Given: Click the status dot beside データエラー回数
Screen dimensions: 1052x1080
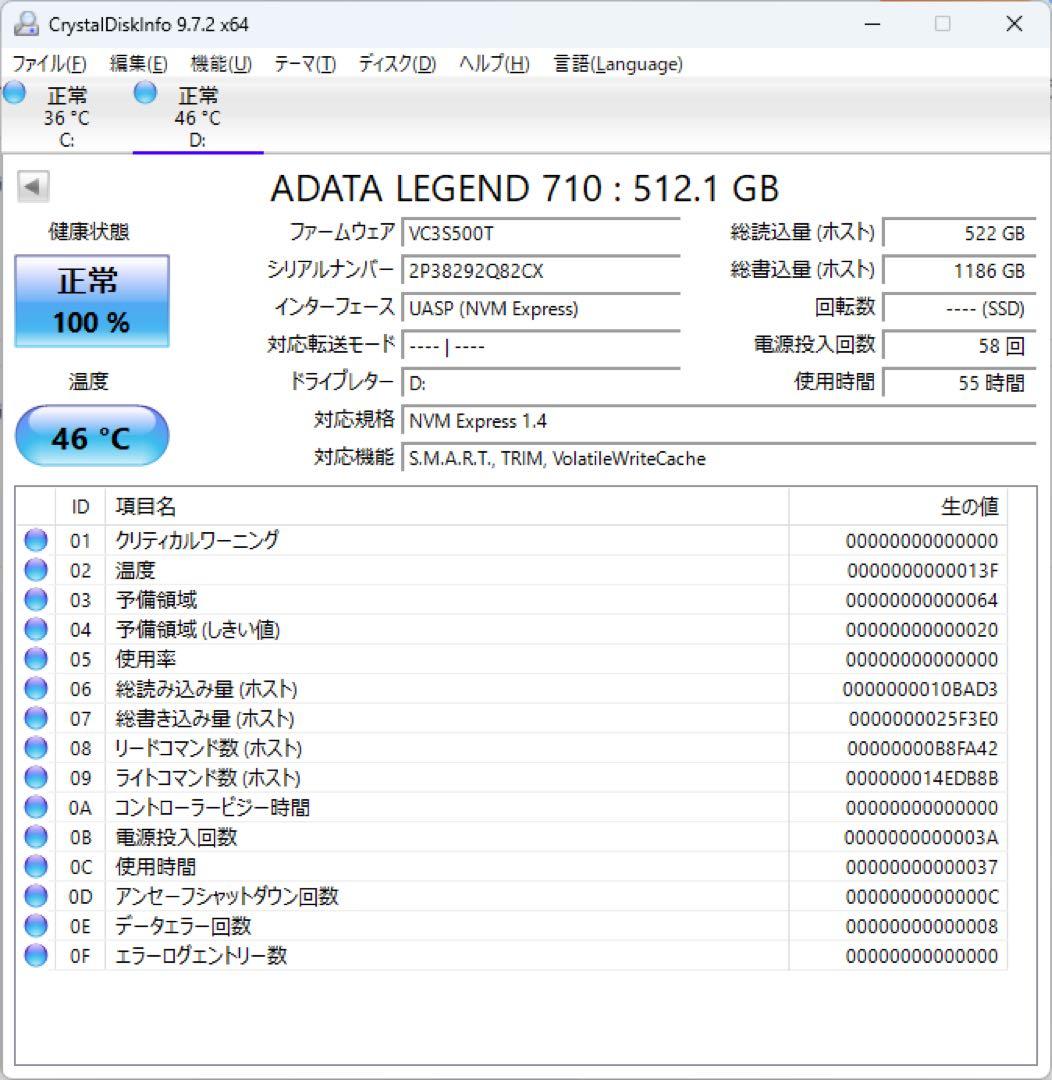Looking at the screenshot, I should (x=35, y=925).
